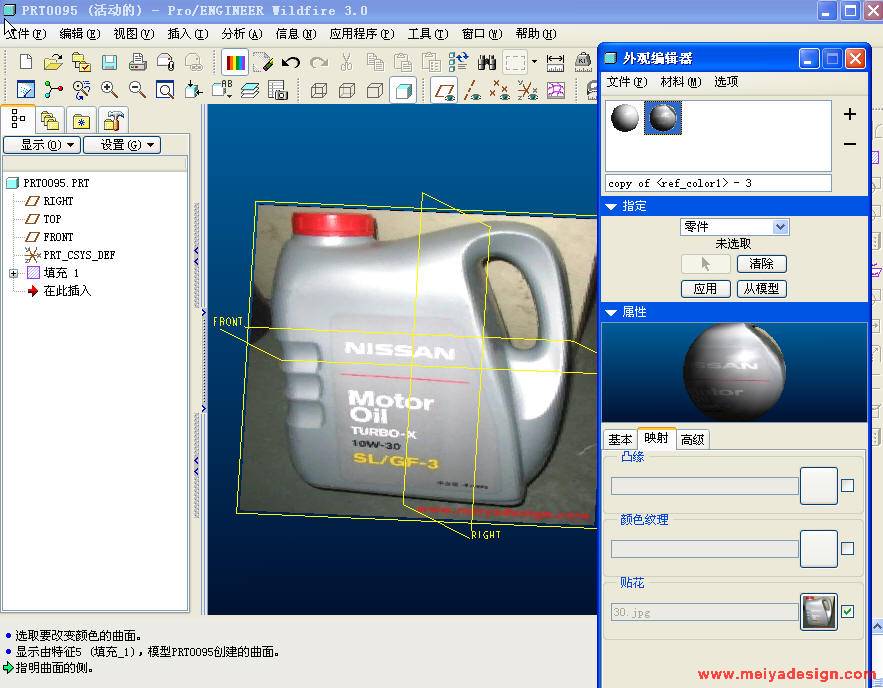Click the Undo arrow in toolbar
The width and height of the screenshot is (883, 688).
pos(291,62)
